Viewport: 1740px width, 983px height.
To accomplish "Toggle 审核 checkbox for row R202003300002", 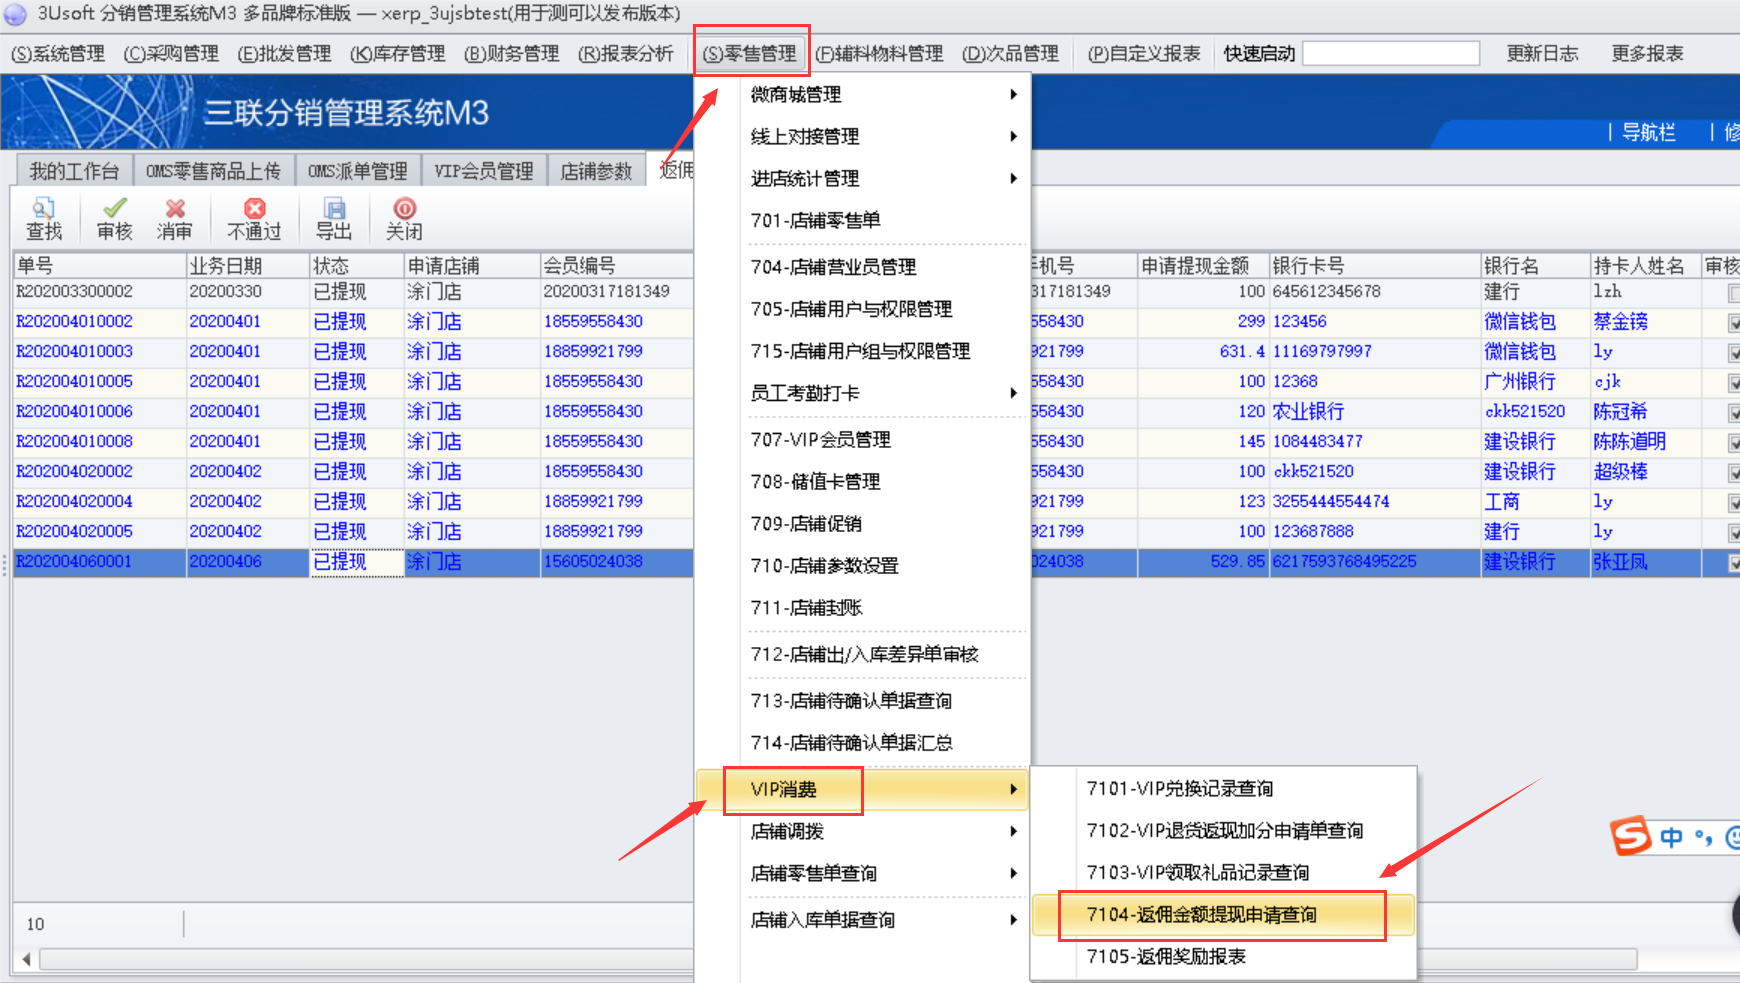I will [x=1734, y=293].
